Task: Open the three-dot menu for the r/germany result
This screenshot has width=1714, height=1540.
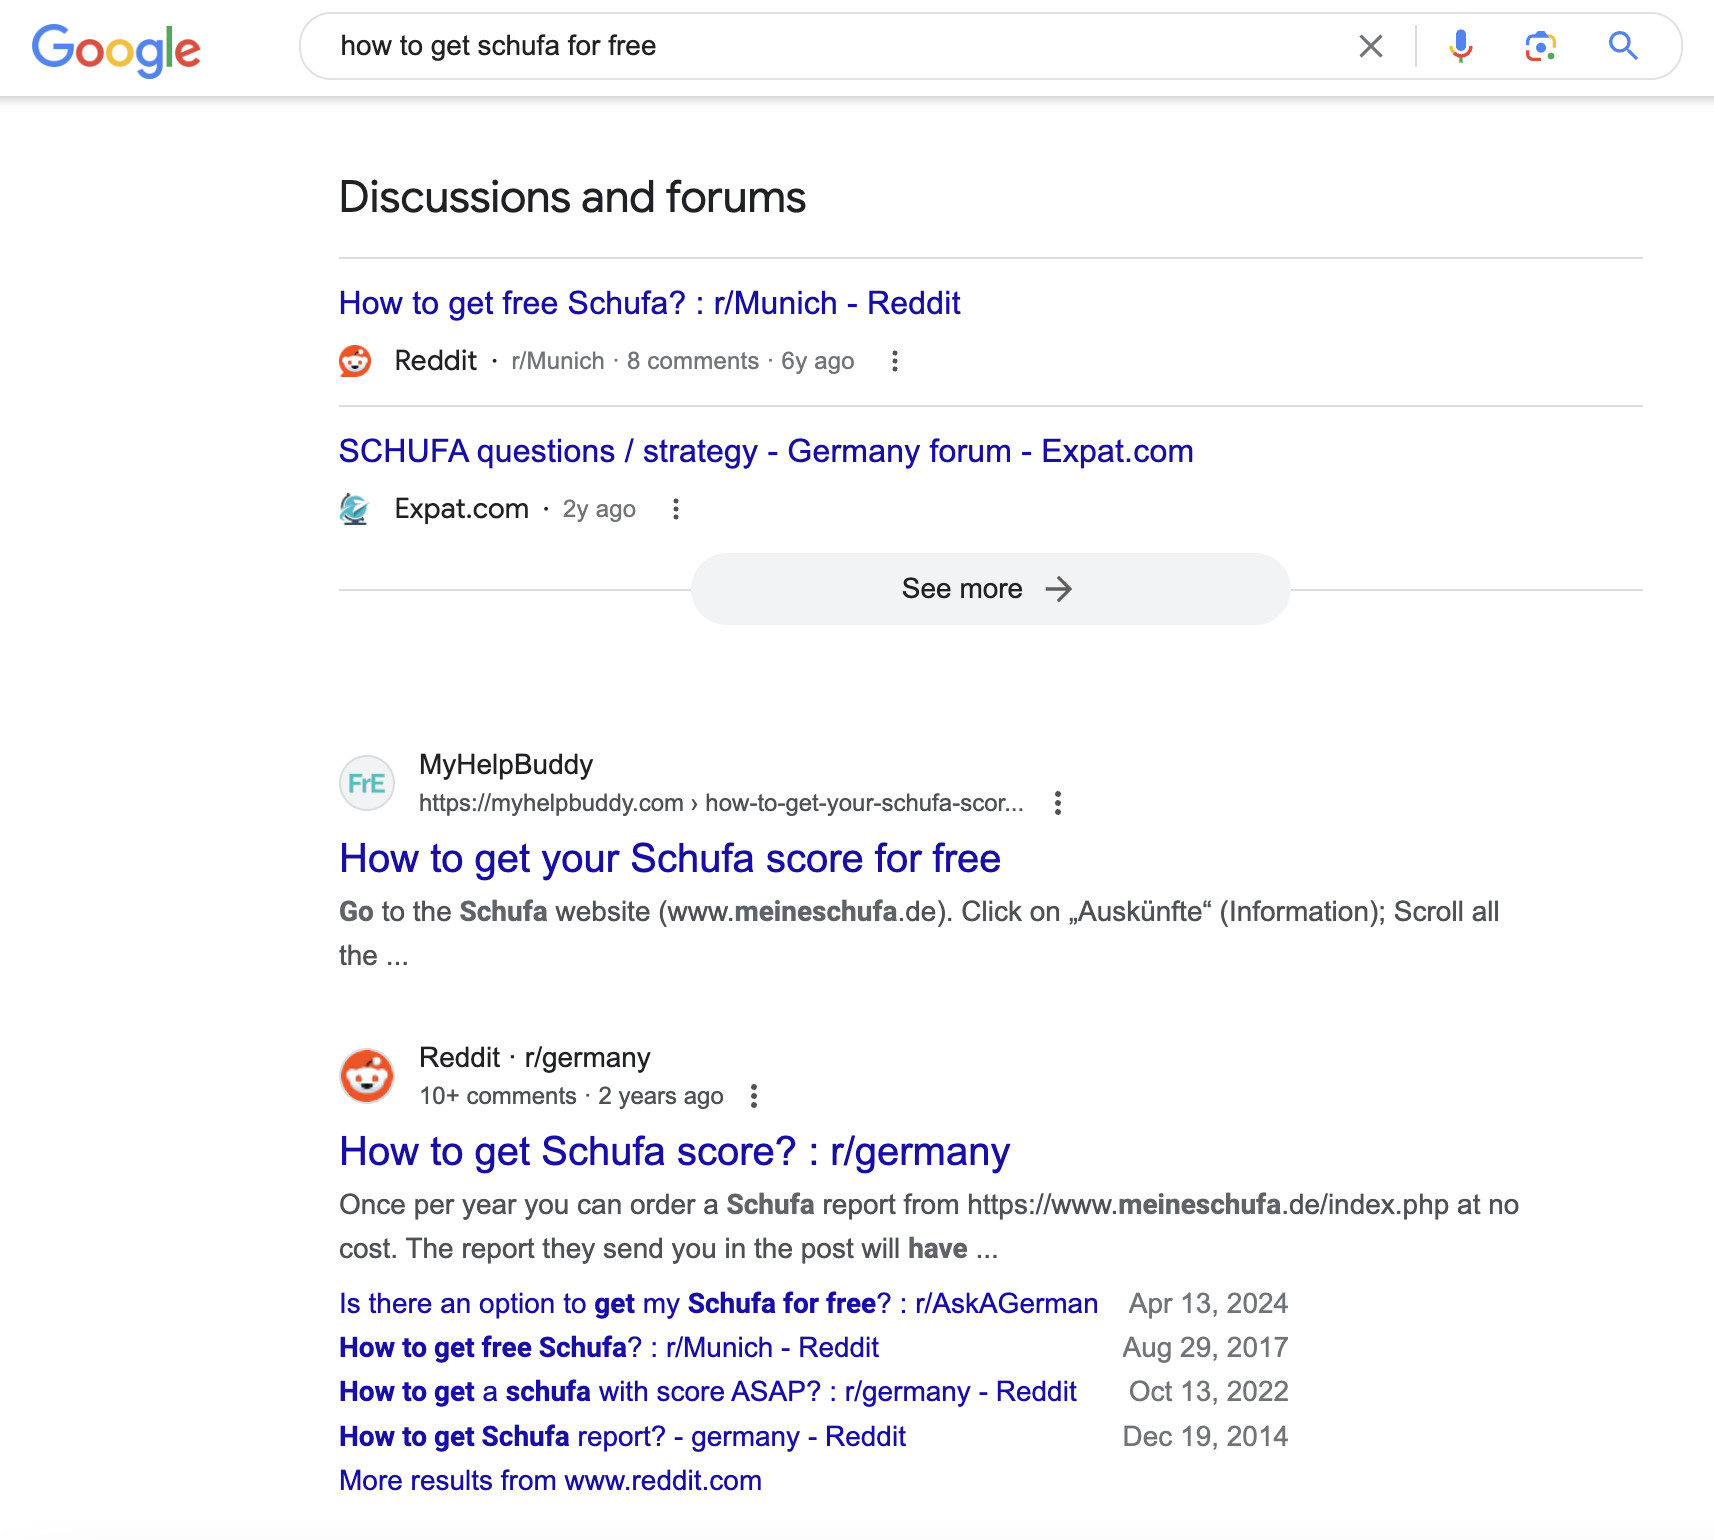Action: [x=753, y=1096]
